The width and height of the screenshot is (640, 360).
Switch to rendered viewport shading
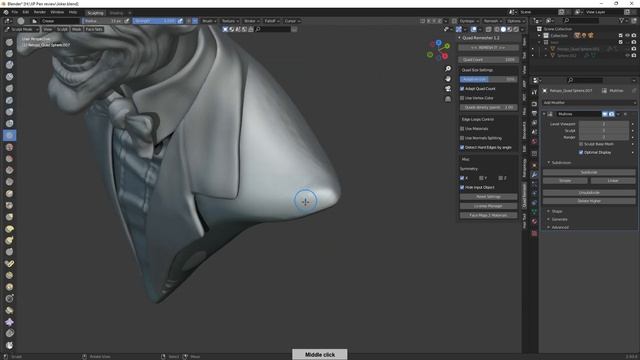516,29
